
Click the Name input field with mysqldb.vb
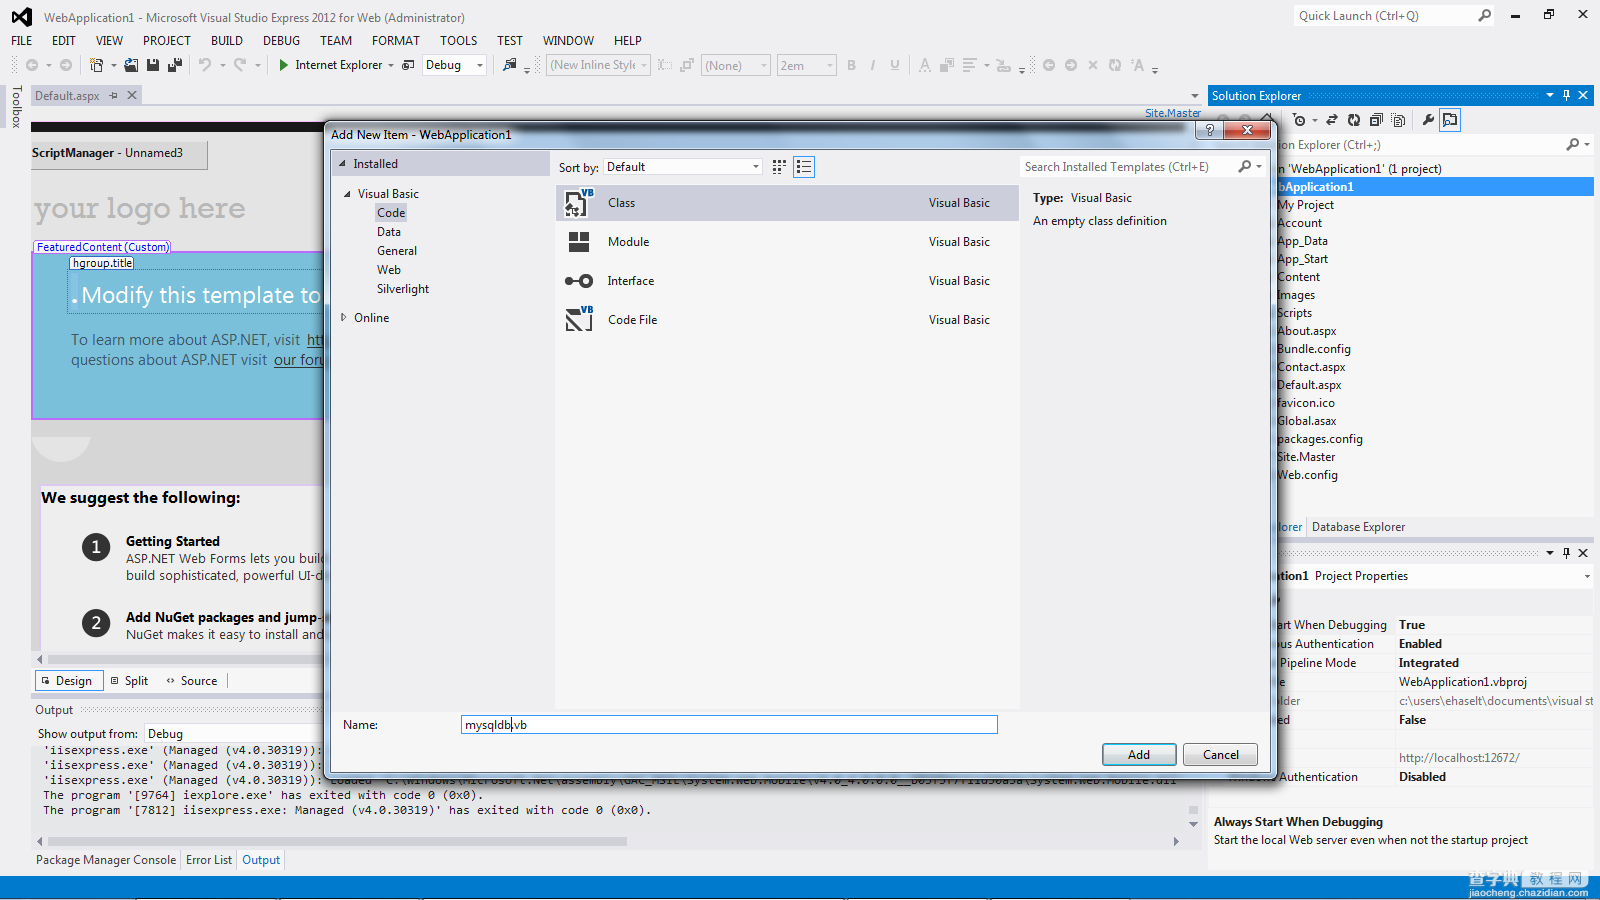(x=729, y=725)
